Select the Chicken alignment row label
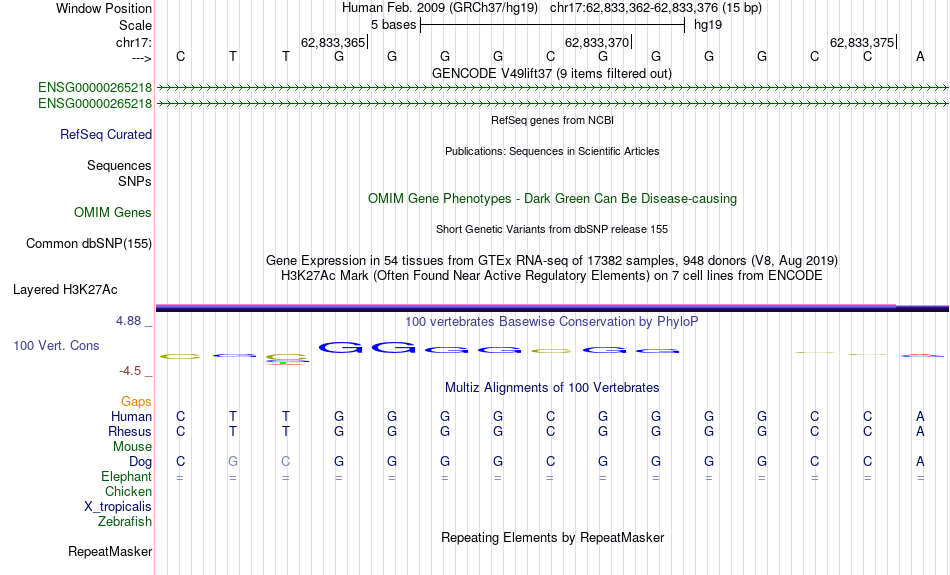The width and height of the screenshot is (950, 575). click(x=128, y=491)
